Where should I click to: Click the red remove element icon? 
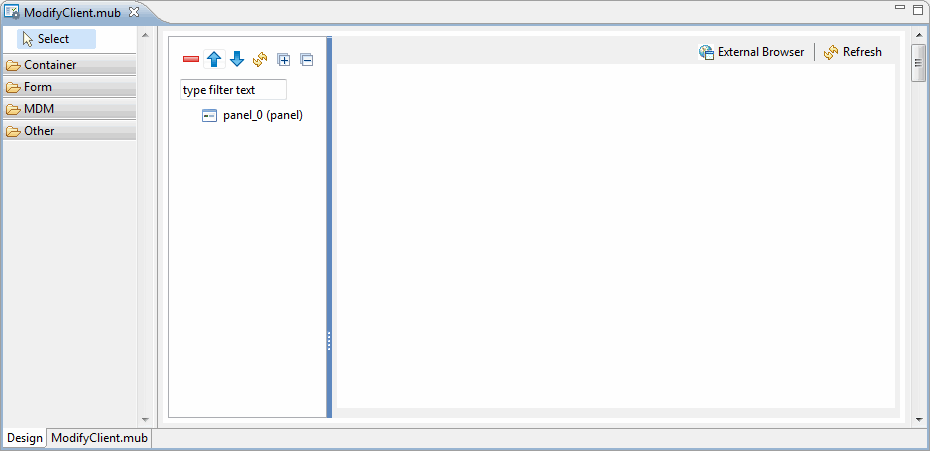(191, 59)
